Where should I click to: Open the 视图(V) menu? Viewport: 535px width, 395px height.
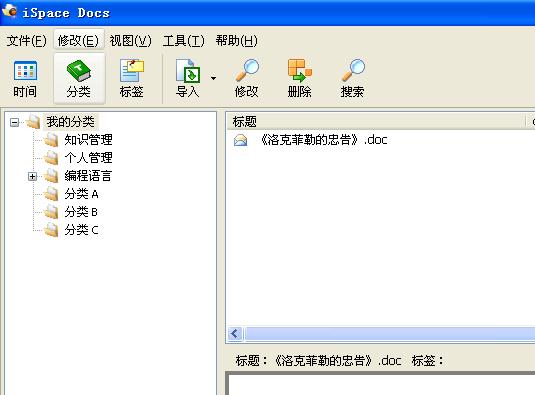131,41
